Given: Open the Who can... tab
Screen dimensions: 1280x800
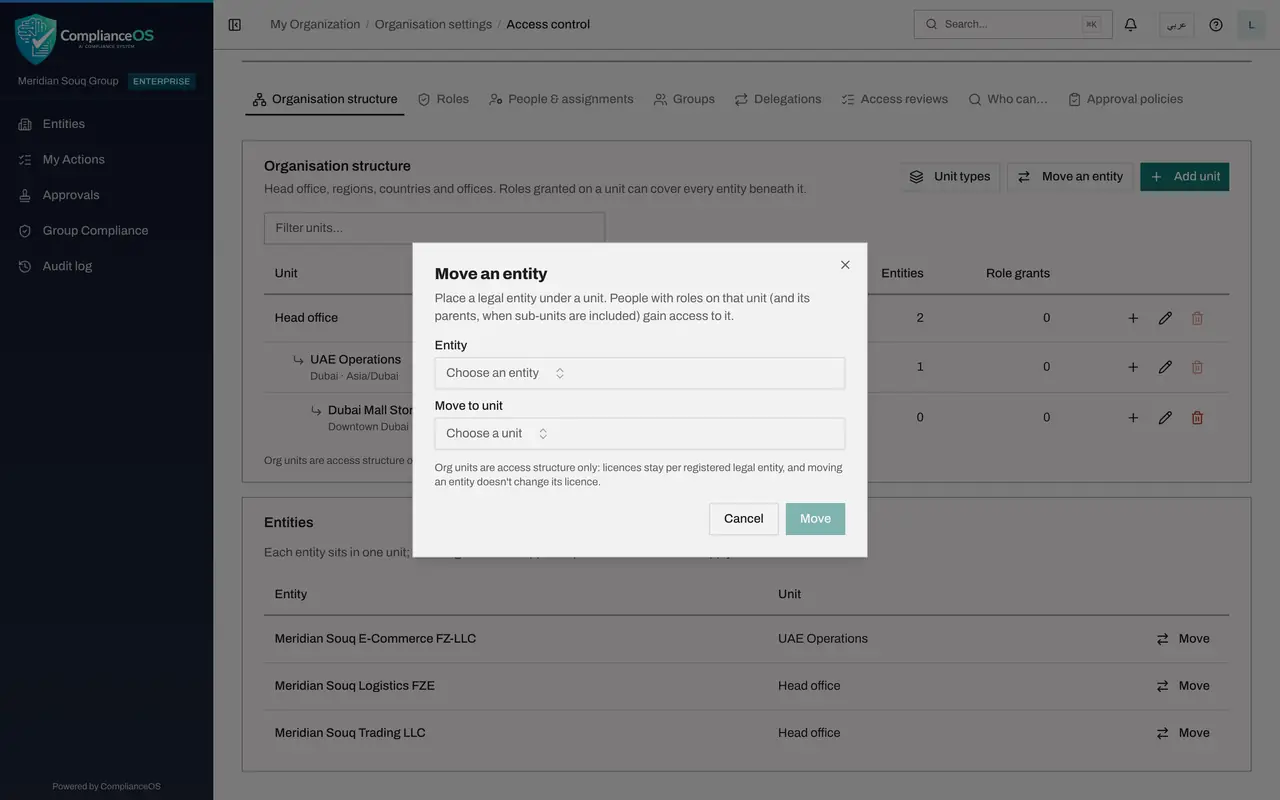Looking at the screenshot, I should (x=1008, y=99).
